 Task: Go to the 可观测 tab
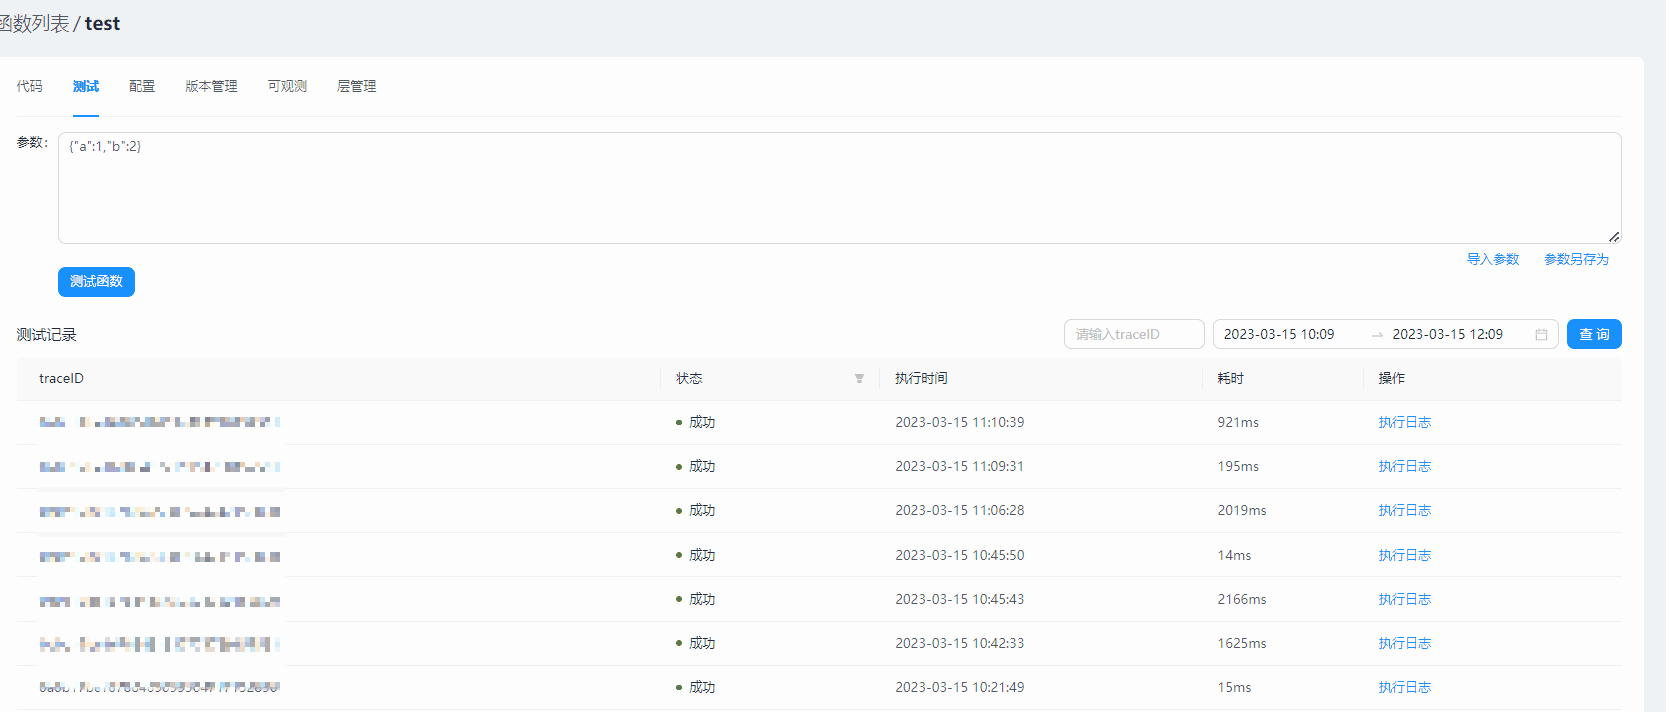pos(287,86)
